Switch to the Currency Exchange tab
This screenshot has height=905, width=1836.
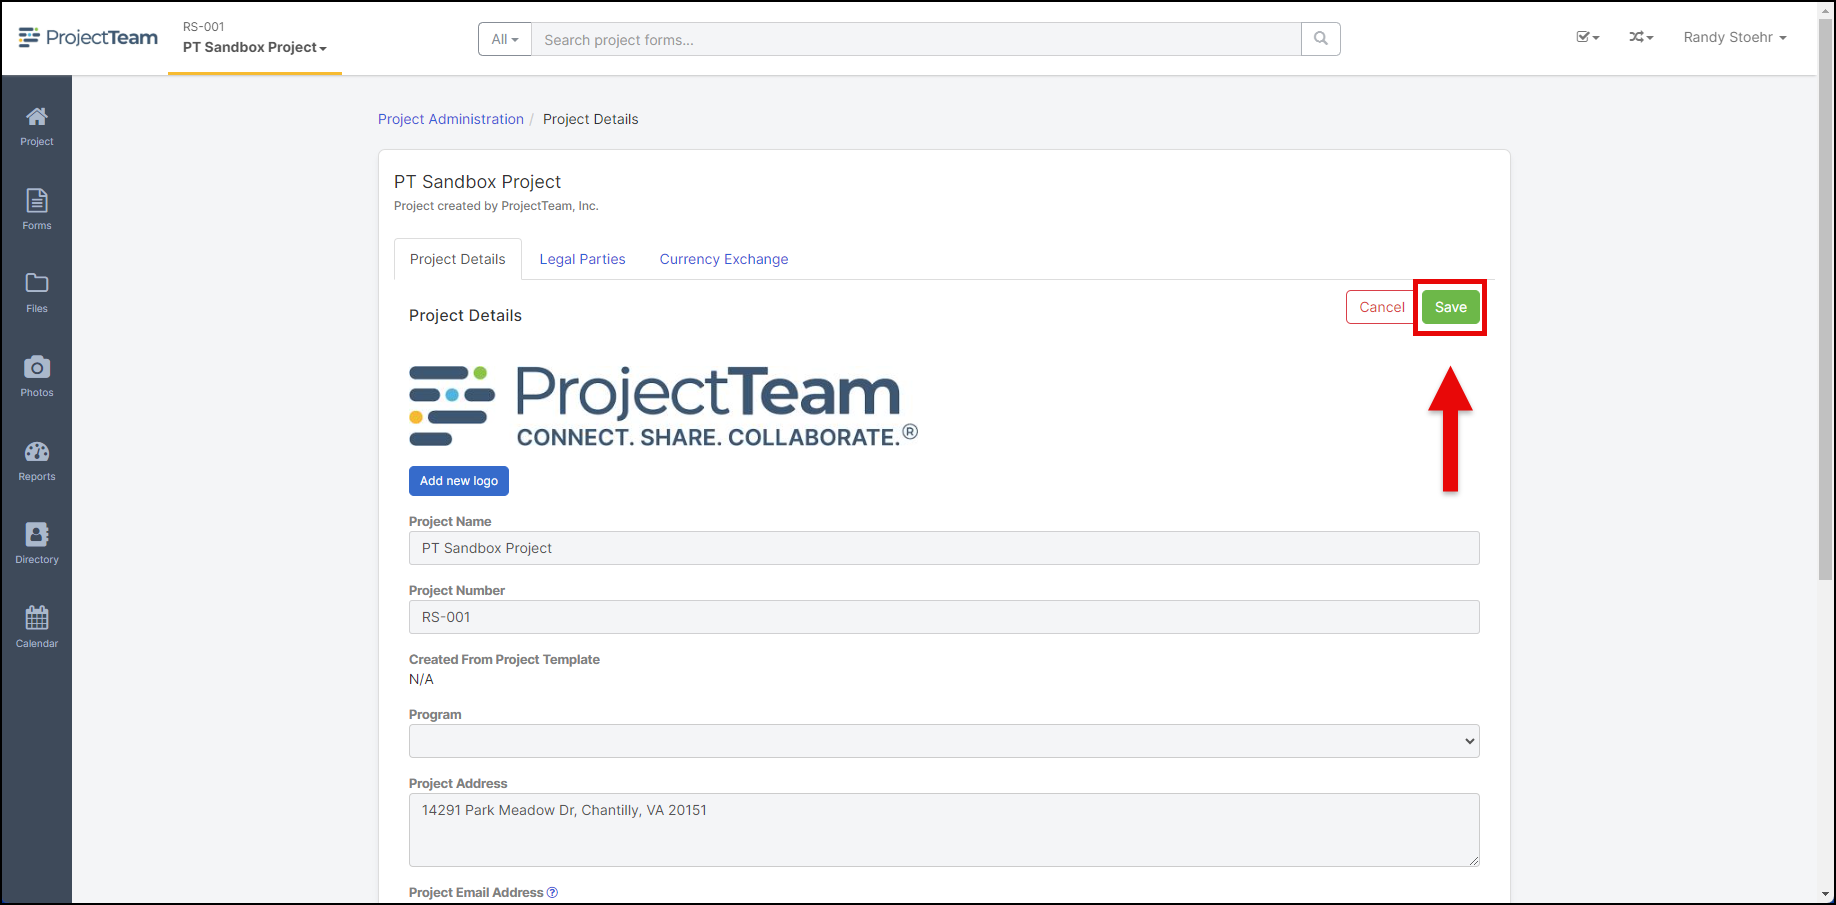point(724,259)
